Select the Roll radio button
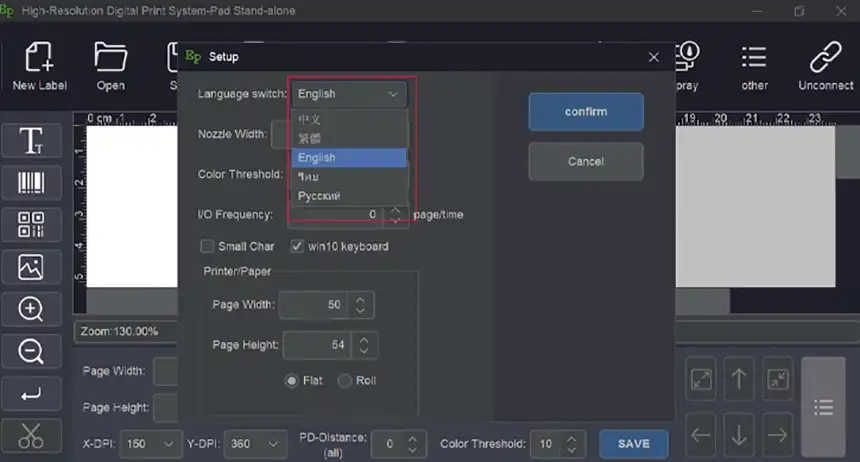 (345, 380)
